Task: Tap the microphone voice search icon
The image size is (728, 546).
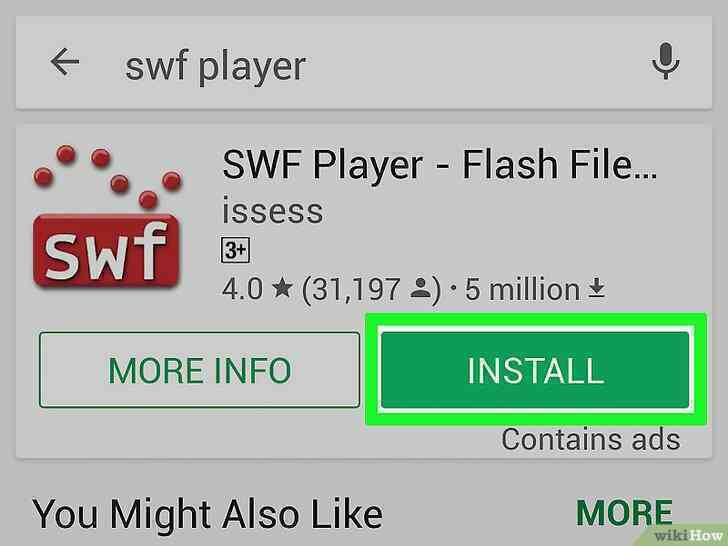Action: tap(665, 61)
